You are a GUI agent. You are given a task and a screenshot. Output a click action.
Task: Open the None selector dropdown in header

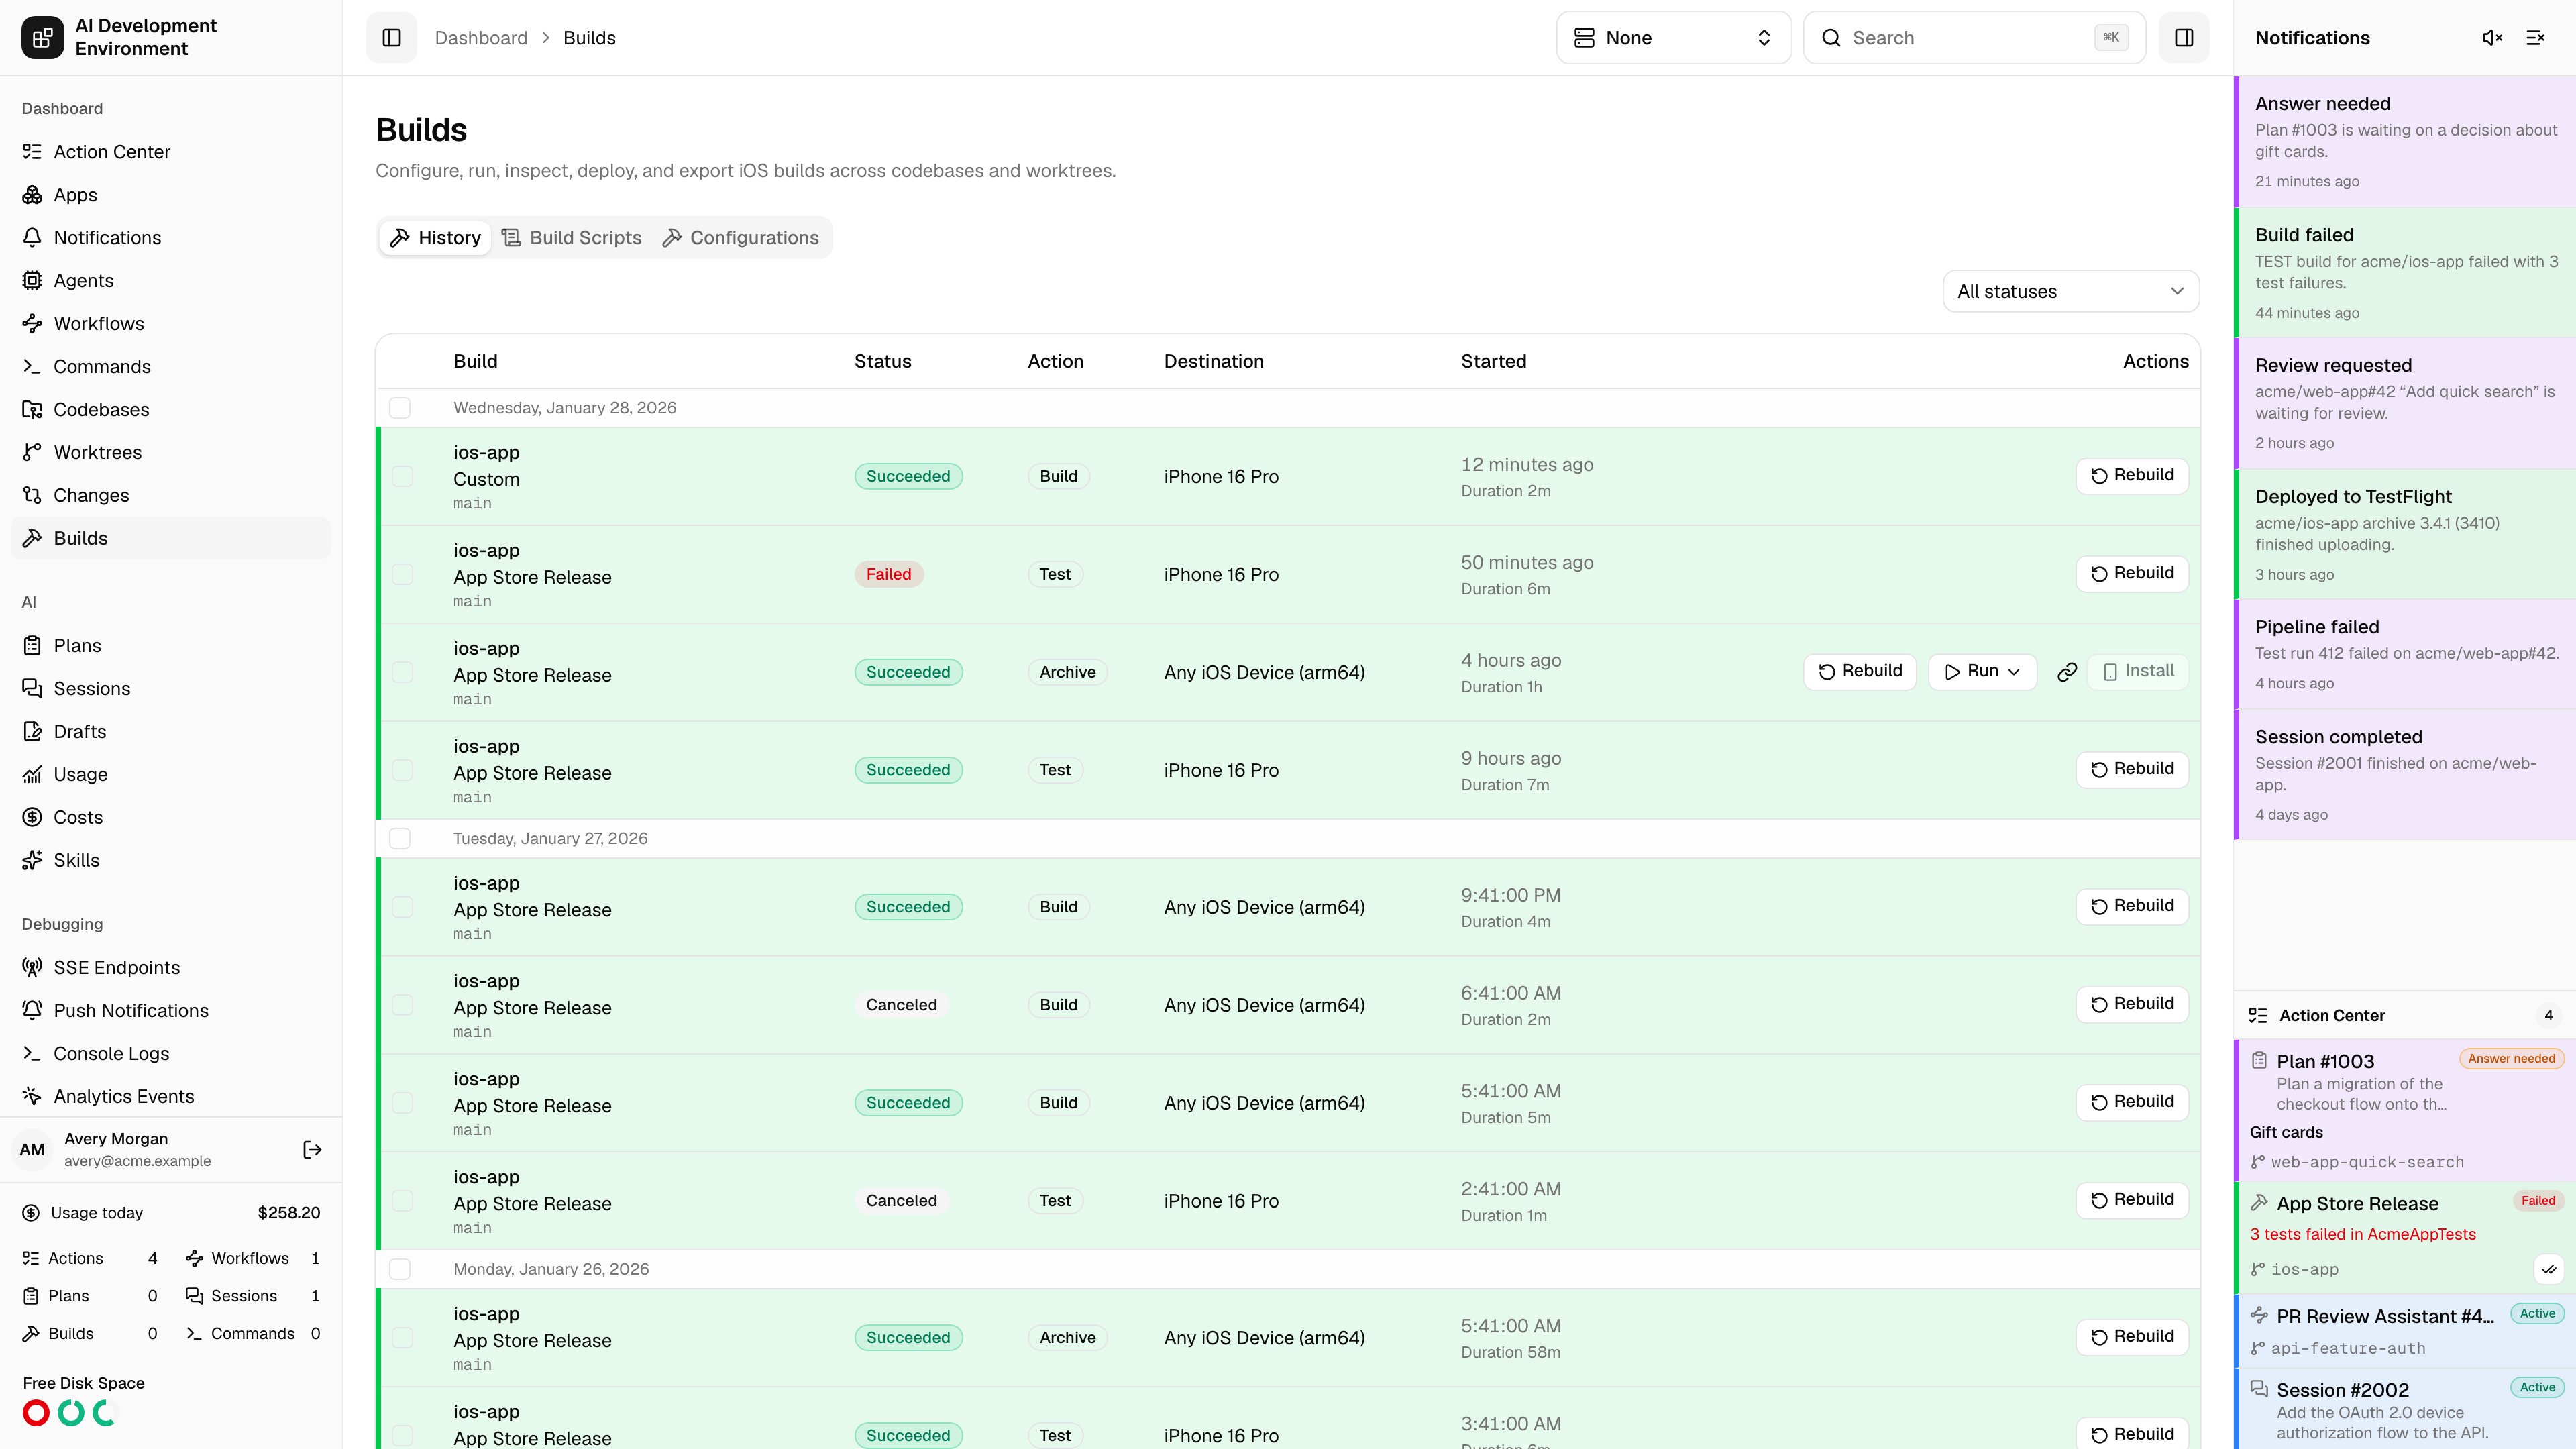(1673, 38)
